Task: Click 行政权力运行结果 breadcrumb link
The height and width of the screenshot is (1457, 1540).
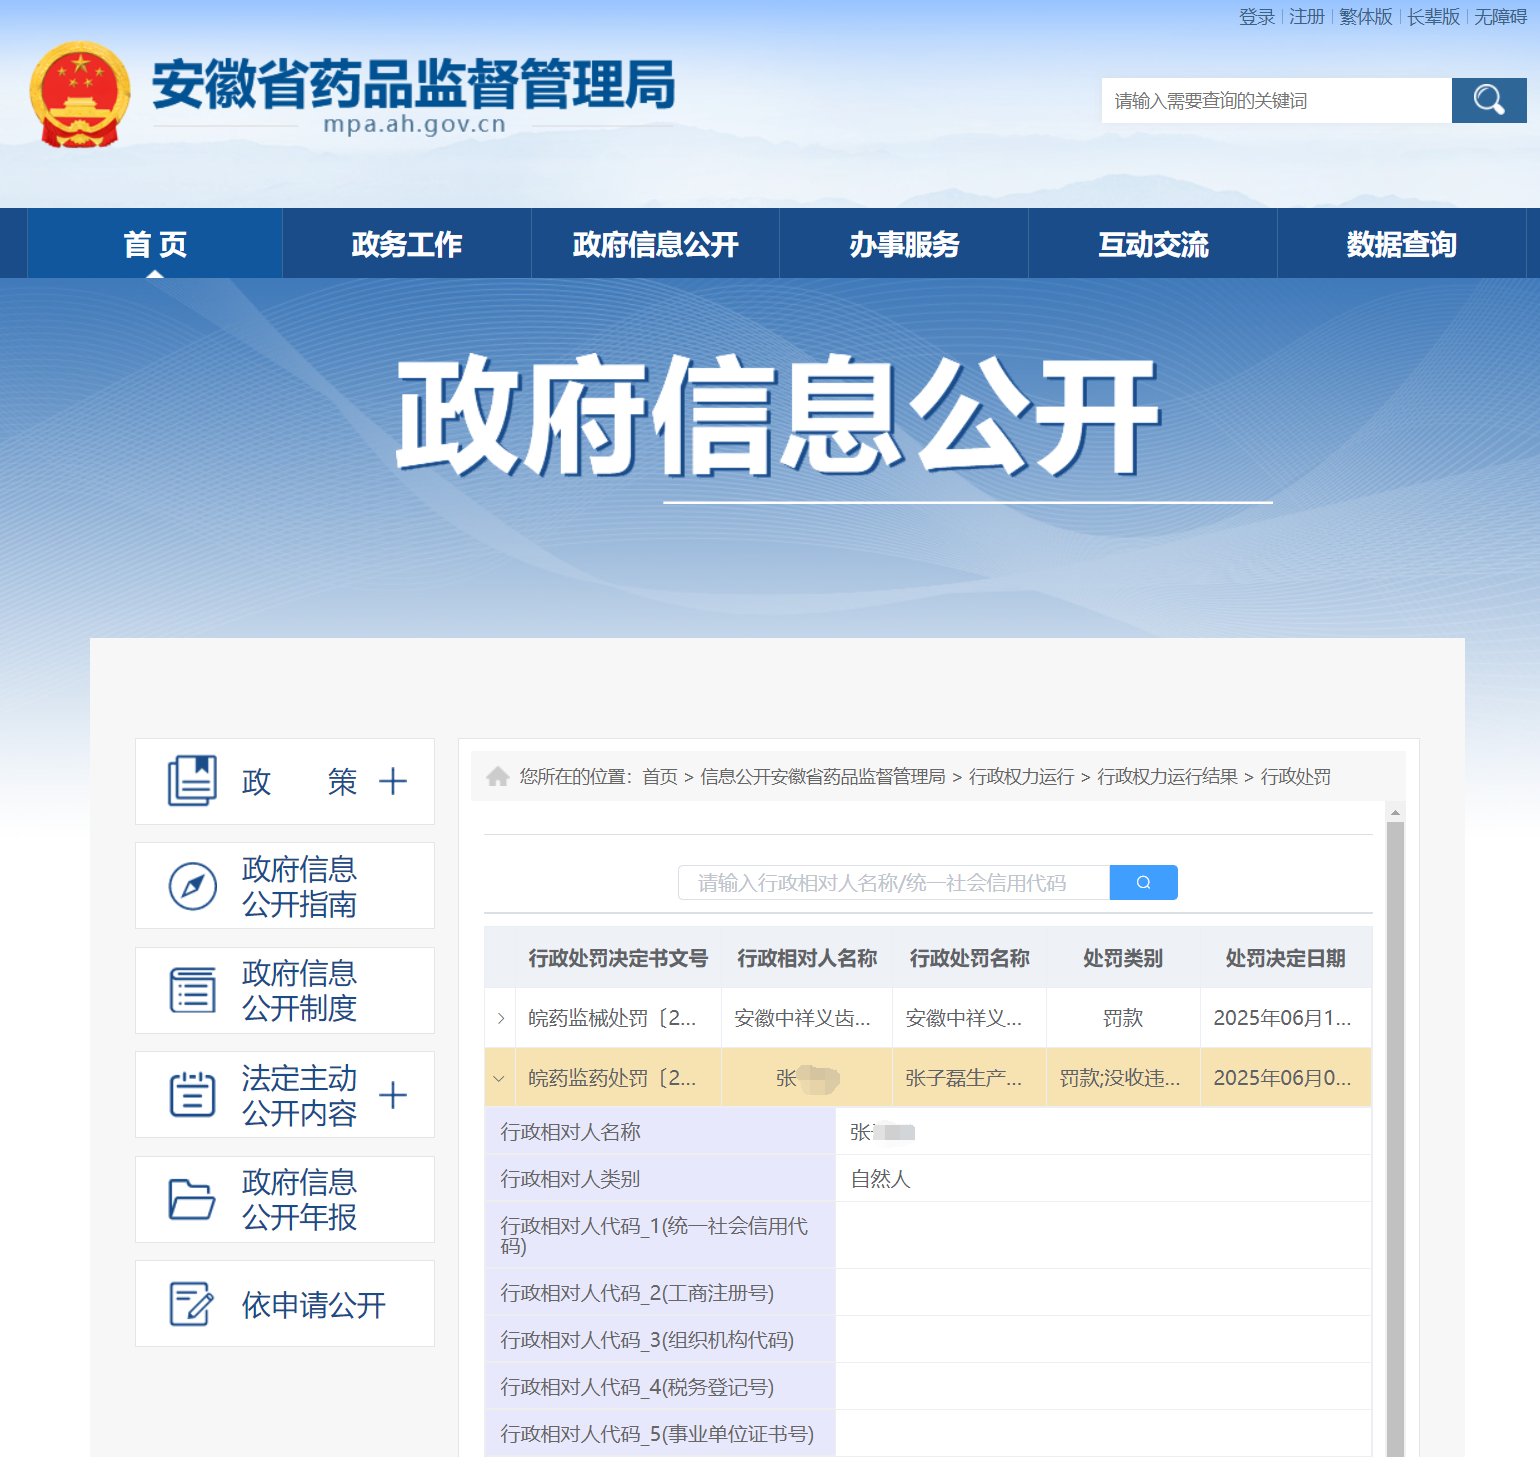Action: coord(1167,777)
